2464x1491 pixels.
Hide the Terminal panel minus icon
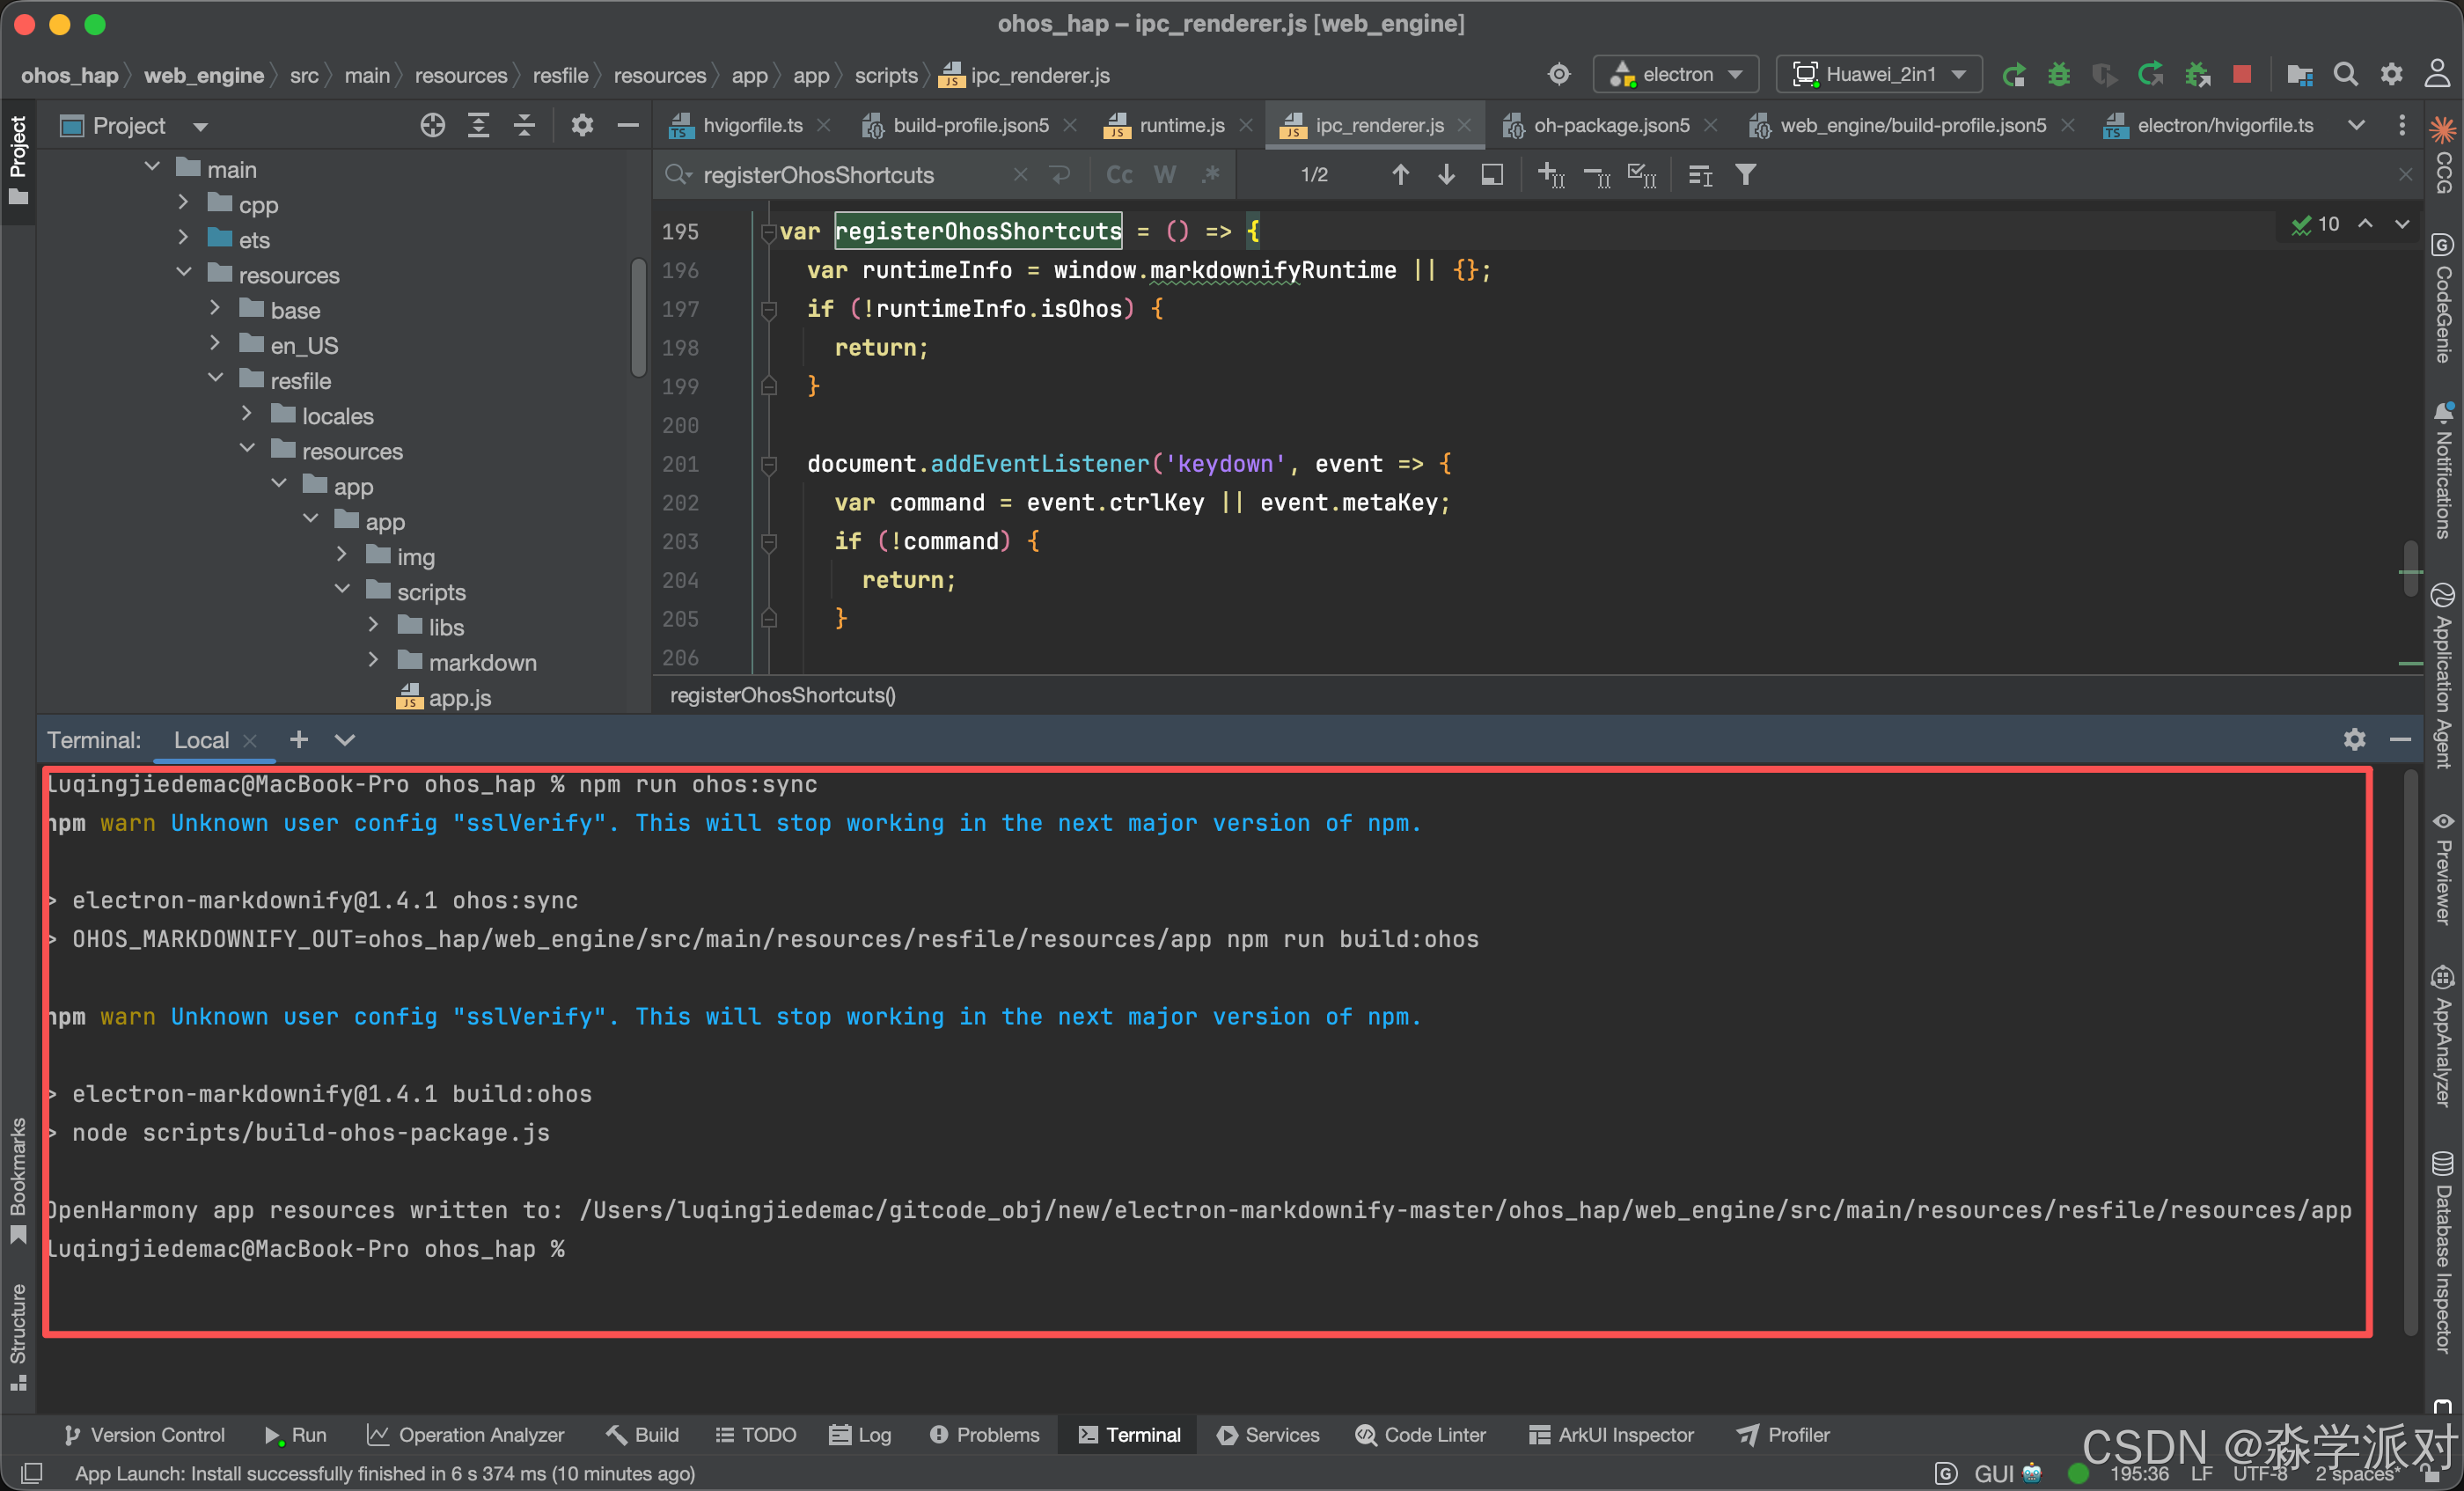[x=2400, y=740]
